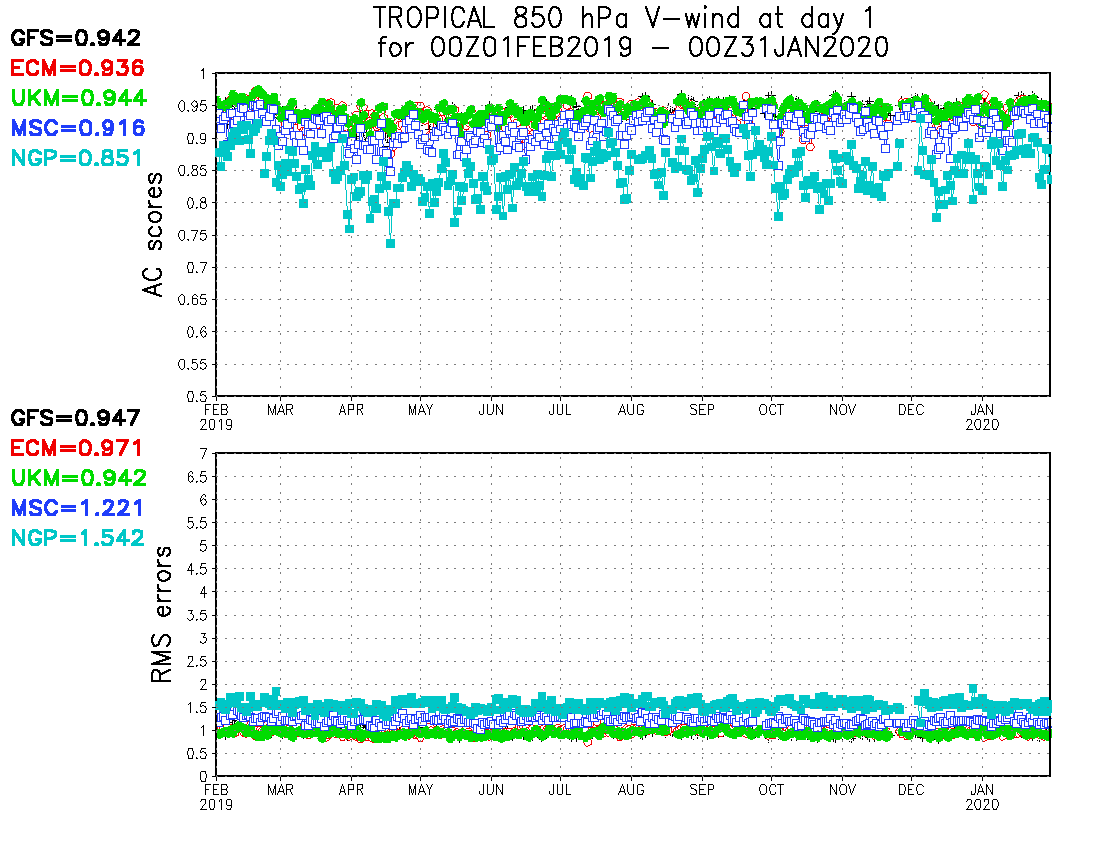1100x850 pixels.
Task: Click 'SEP' under the AC scores chart
Action: pos(702,410)
